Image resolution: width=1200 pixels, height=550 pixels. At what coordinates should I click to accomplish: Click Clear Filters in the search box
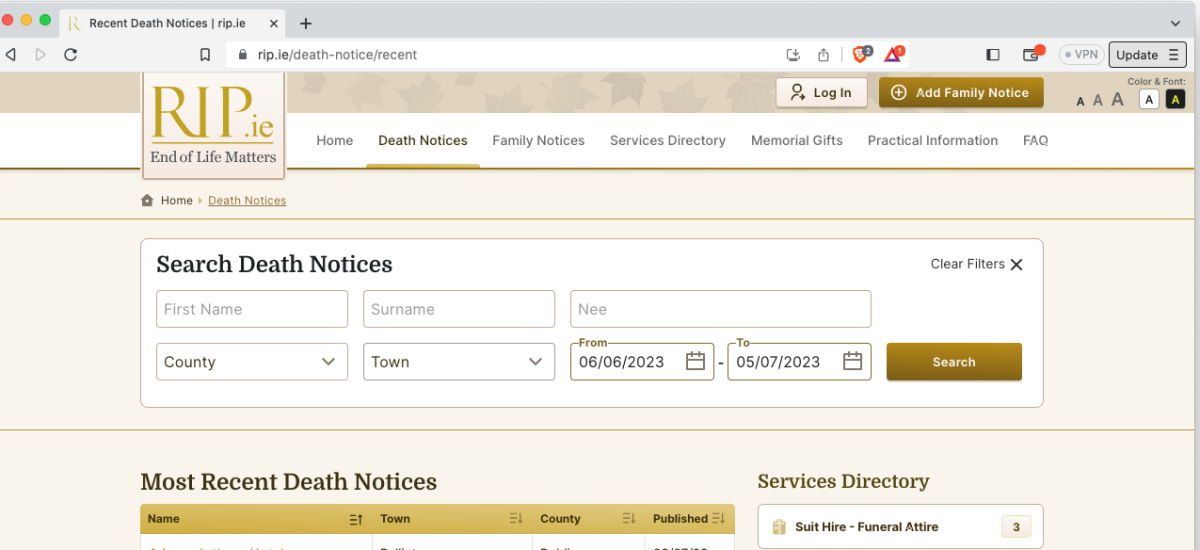click(977, 264)
